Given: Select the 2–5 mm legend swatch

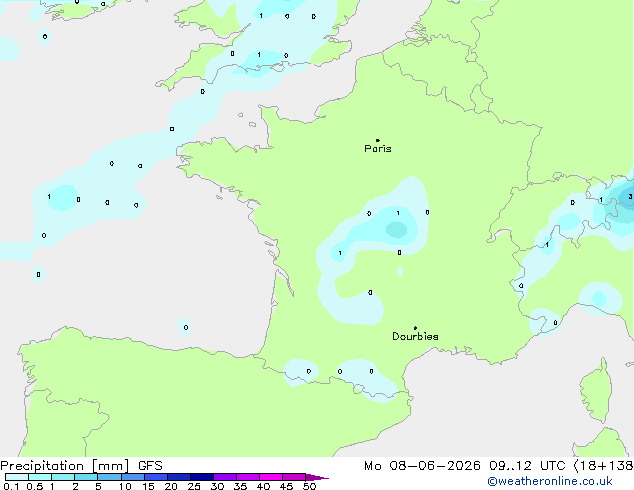Looking at the screenshot, I should point(86,477).
